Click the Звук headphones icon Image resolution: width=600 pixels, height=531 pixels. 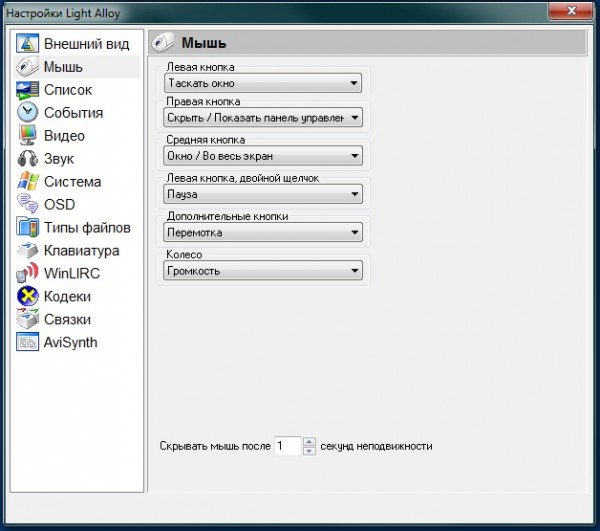coord(27,158)
